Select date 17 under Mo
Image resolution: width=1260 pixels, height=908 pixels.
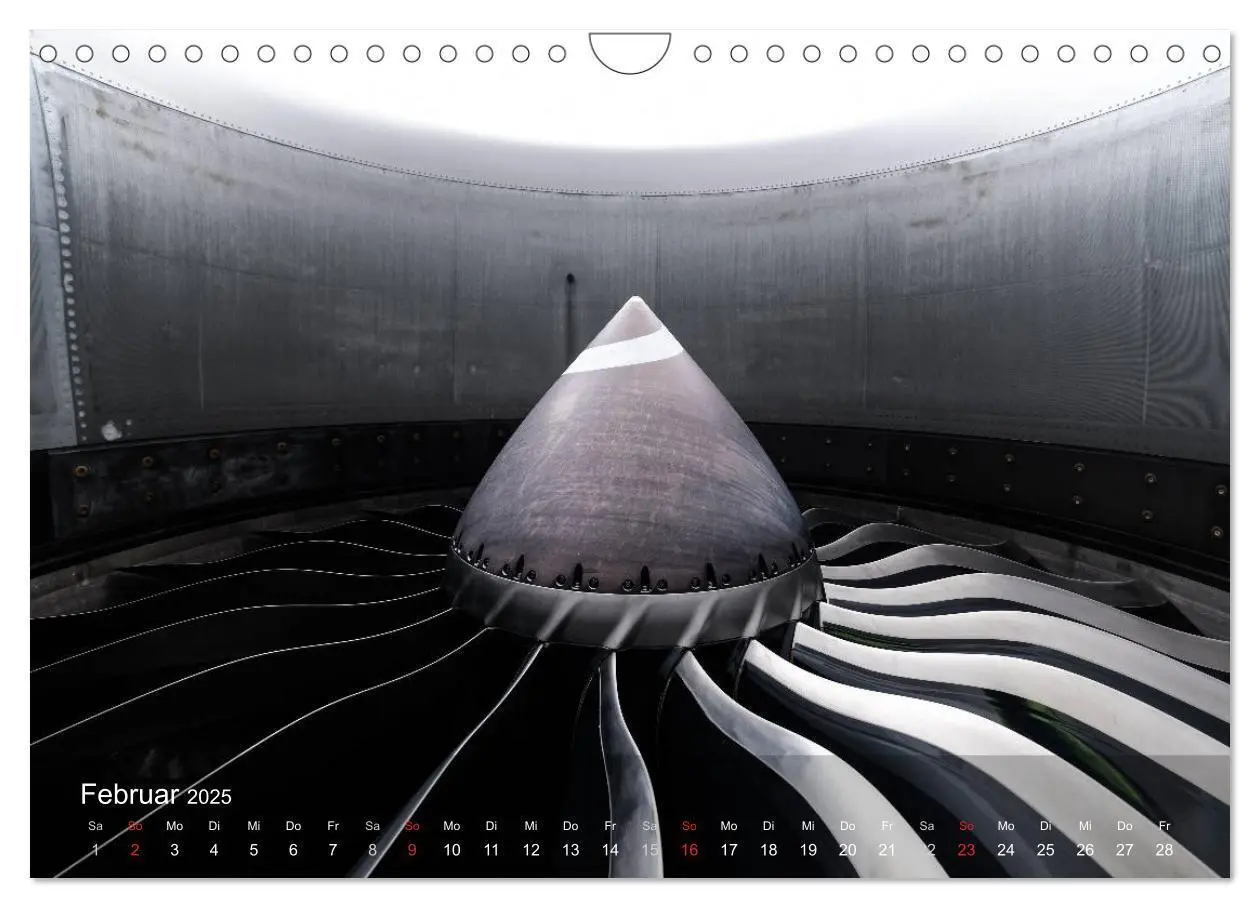tap(729, 850)
